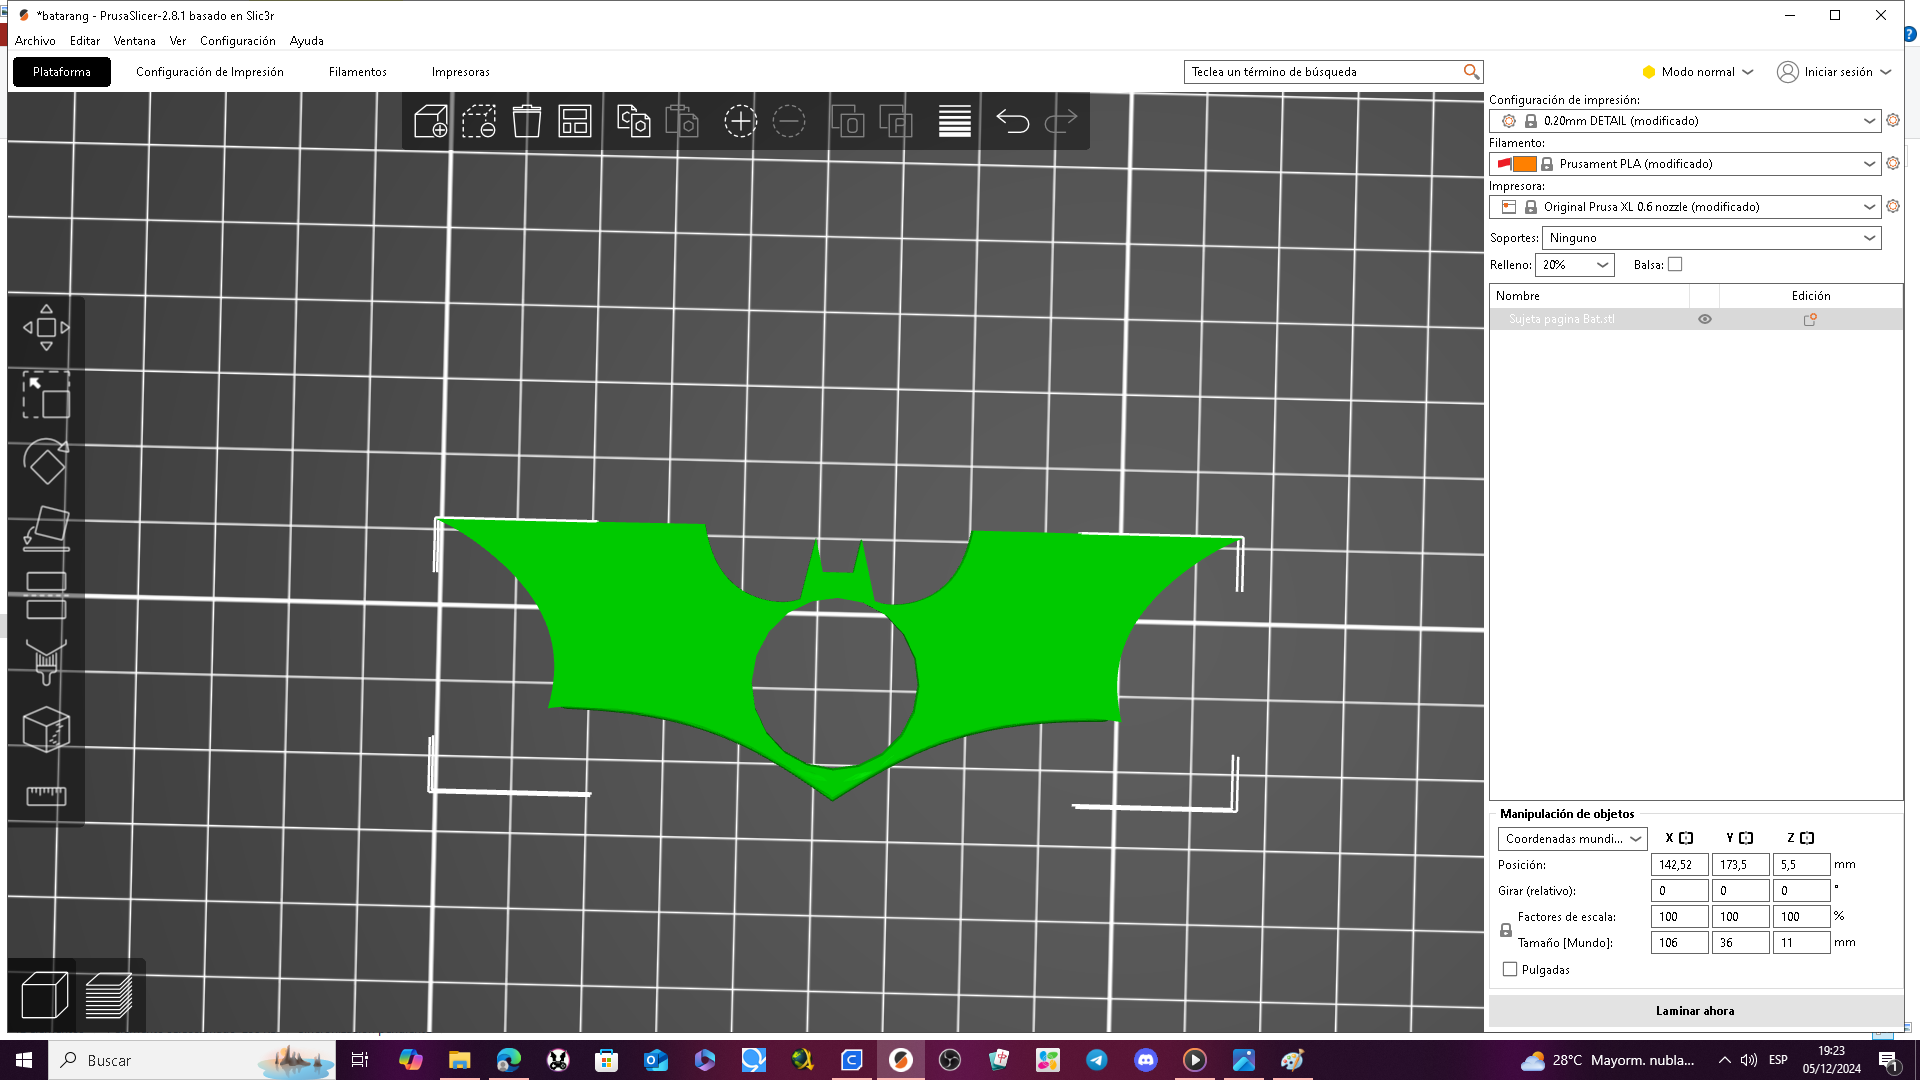Switch to Configuración de Impresión tab
This screenshot has height=1080, width=1920.
coord(210,72)
